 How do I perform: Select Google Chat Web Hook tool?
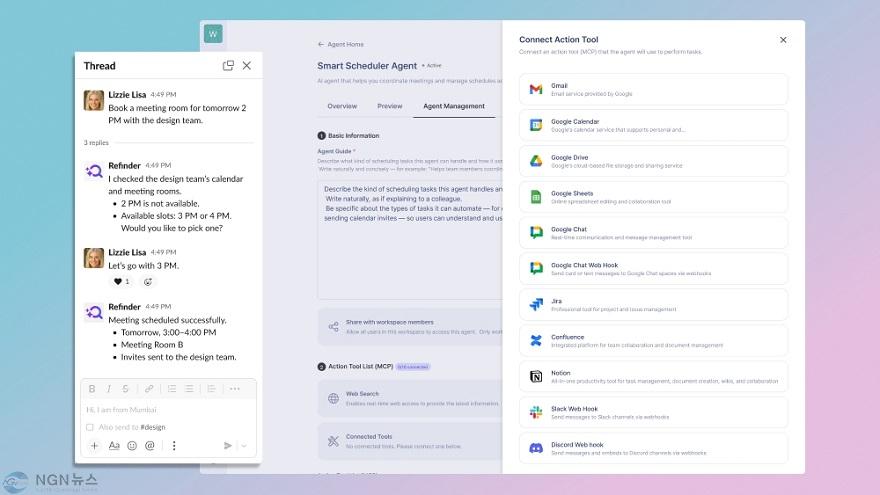[x=653, y=269]
